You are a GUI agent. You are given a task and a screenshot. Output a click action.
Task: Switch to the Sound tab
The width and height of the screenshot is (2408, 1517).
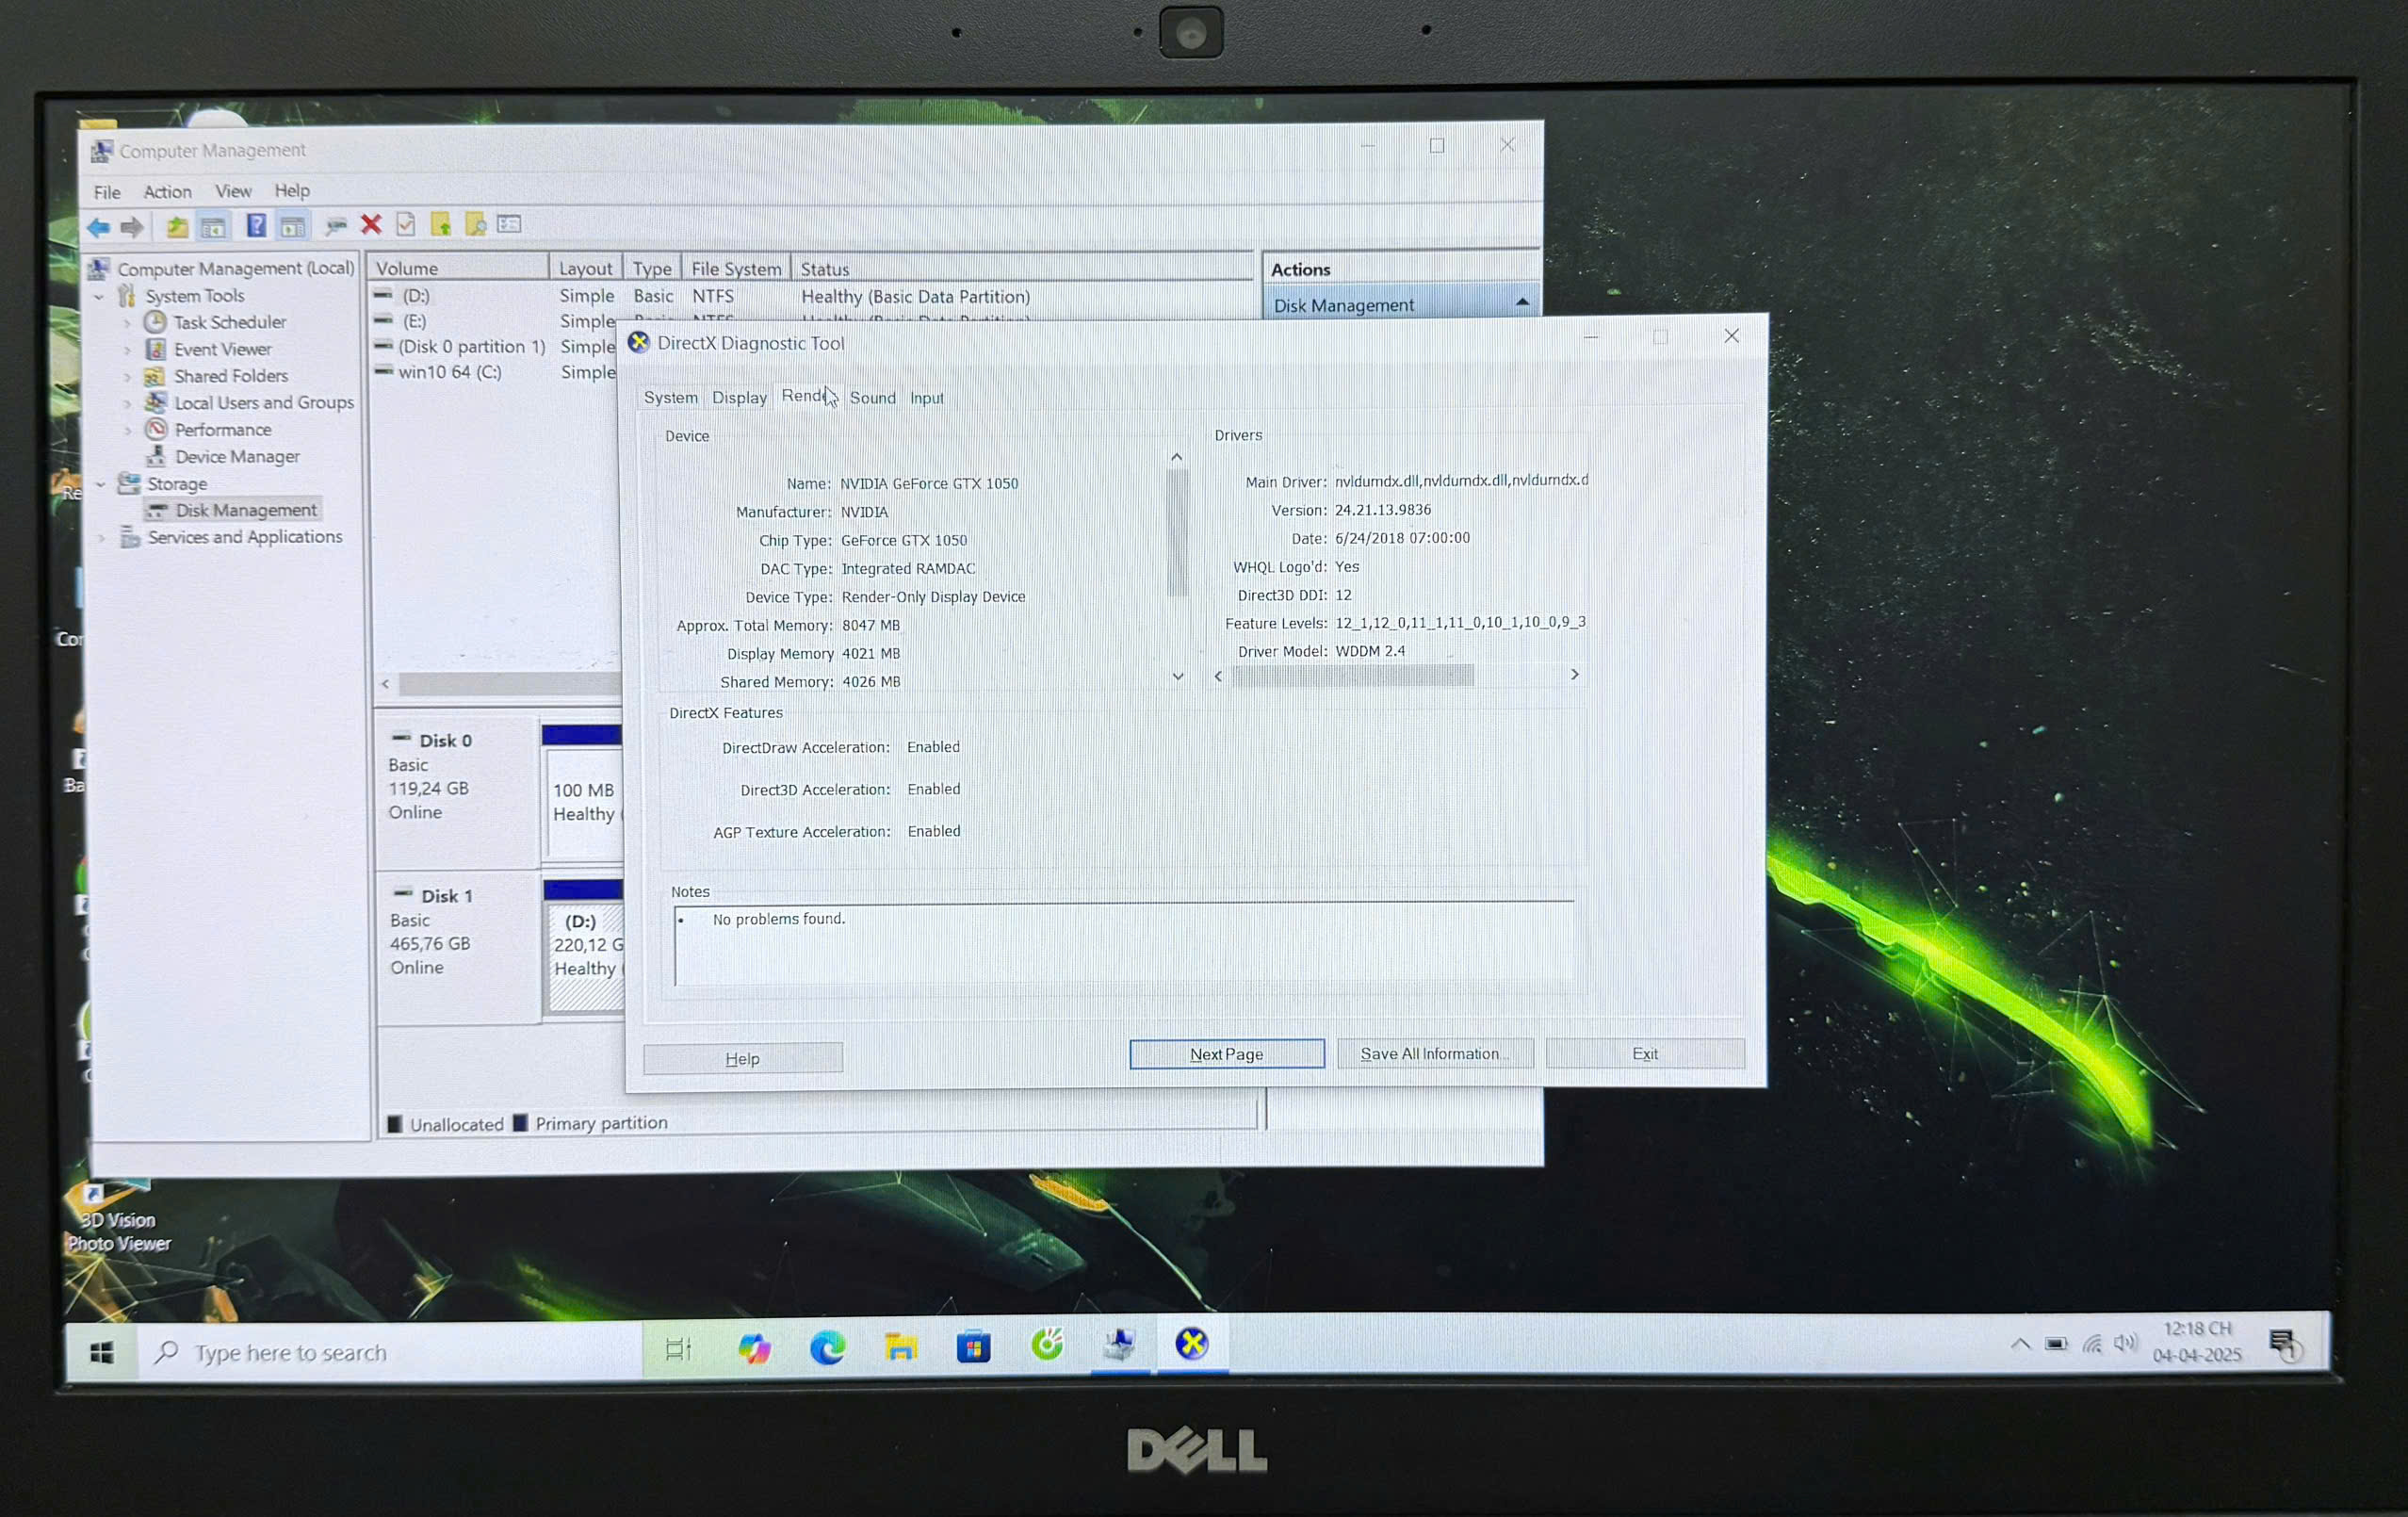[x=872, y=398]
